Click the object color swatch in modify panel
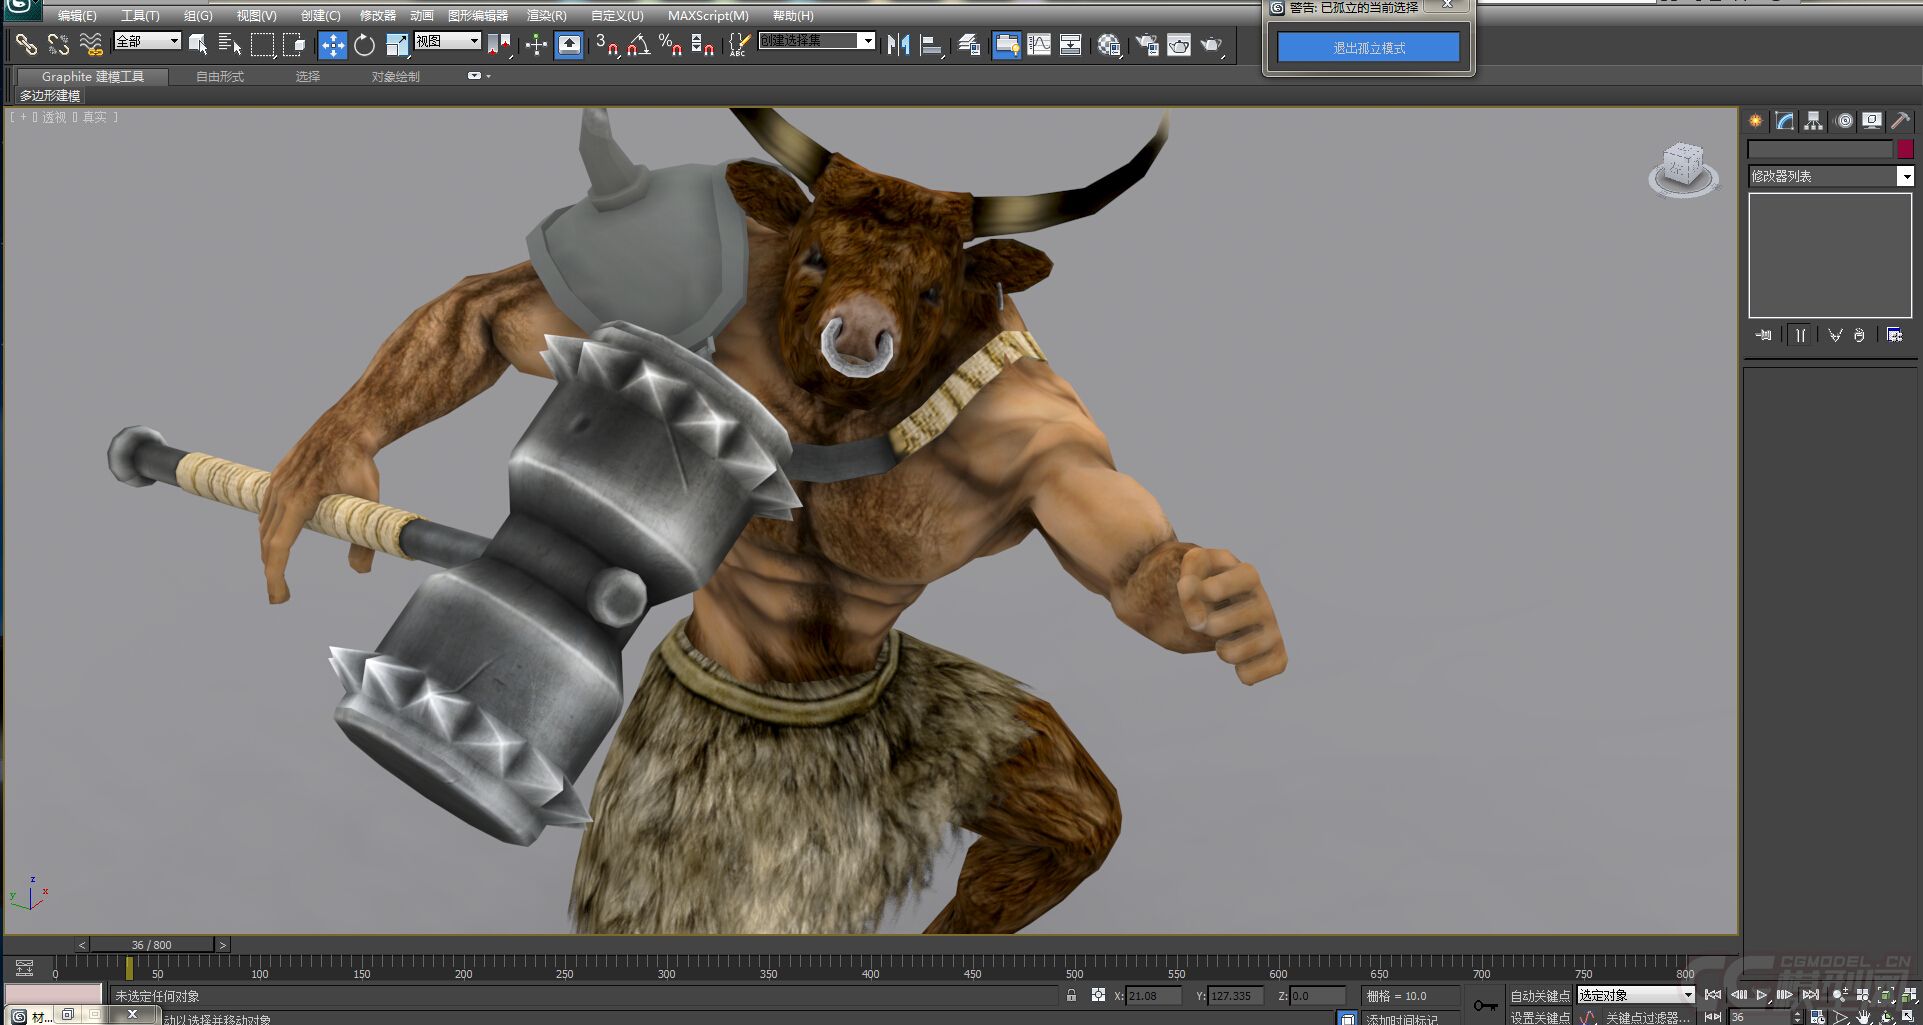Image resolution: width=1923 pixels, height=1025 pixels. click(1905, 149)
